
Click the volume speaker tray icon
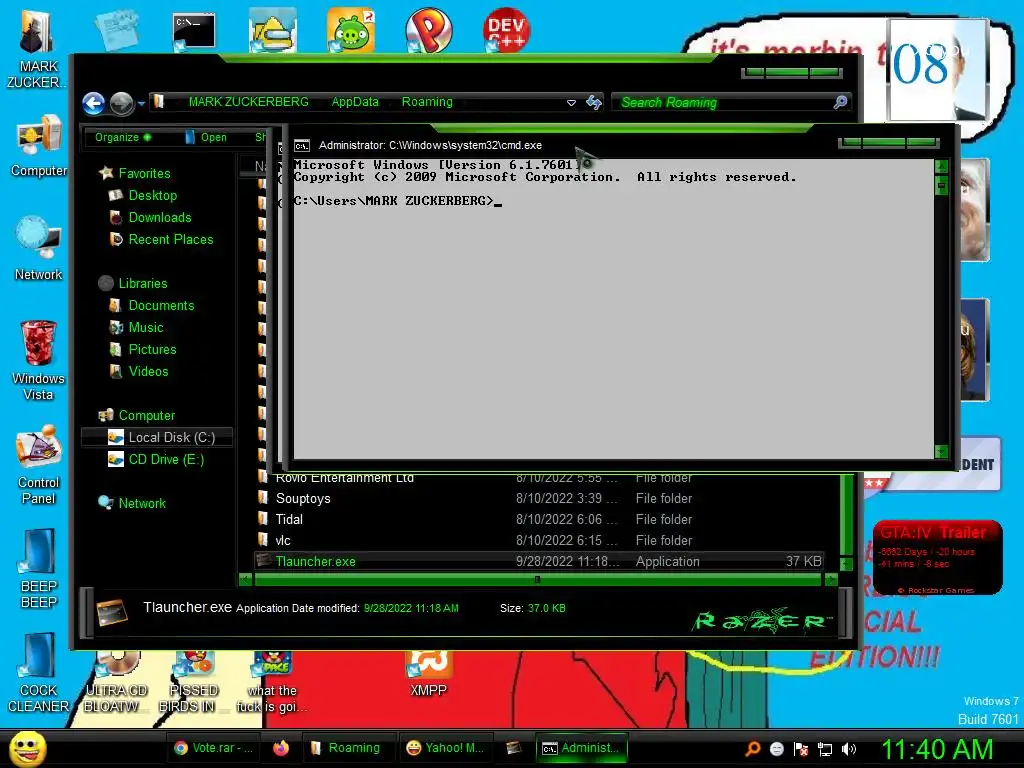[848, 749]
